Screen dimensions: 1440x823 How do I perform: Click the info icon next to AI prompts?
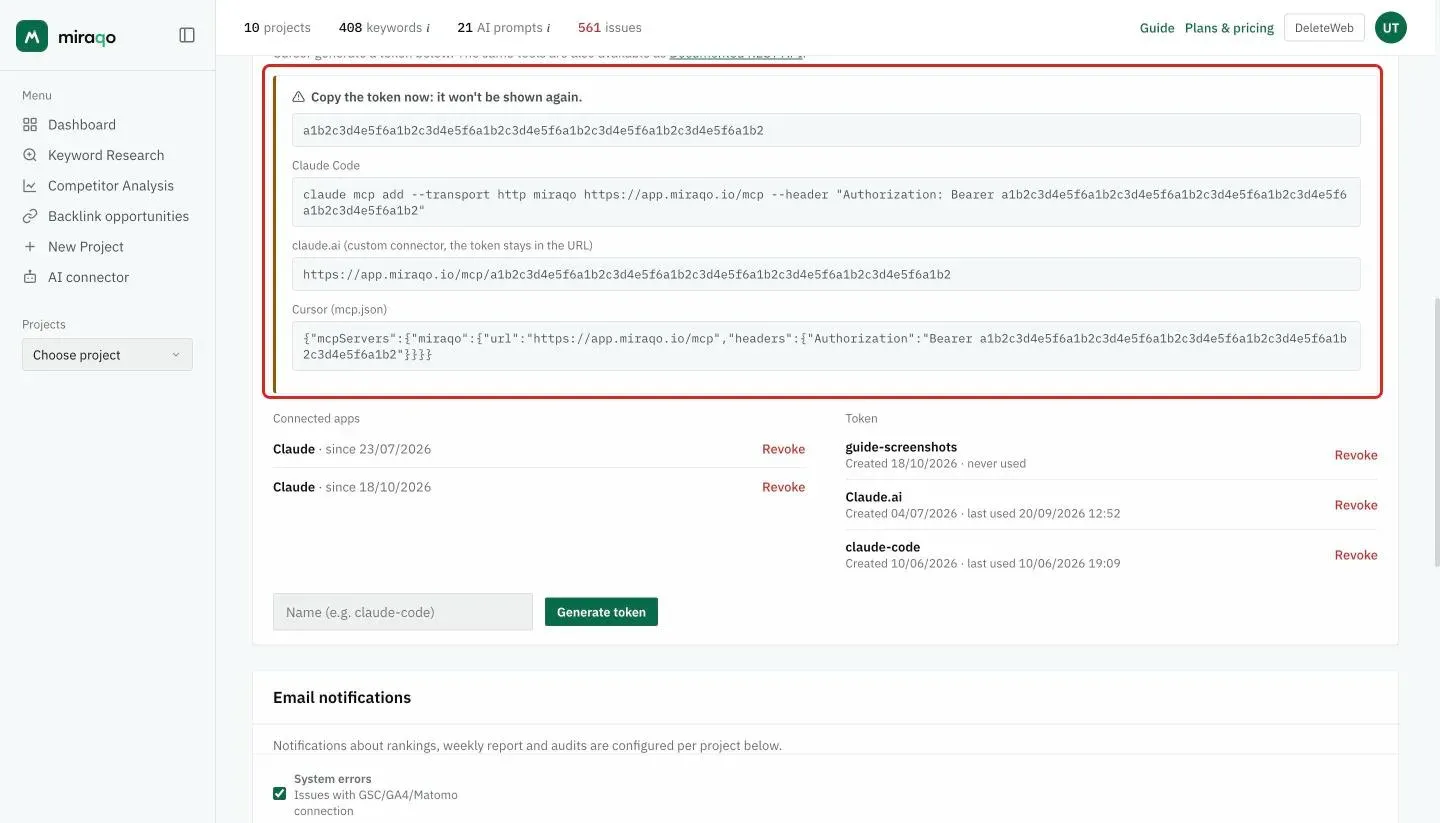coord(548,28)
